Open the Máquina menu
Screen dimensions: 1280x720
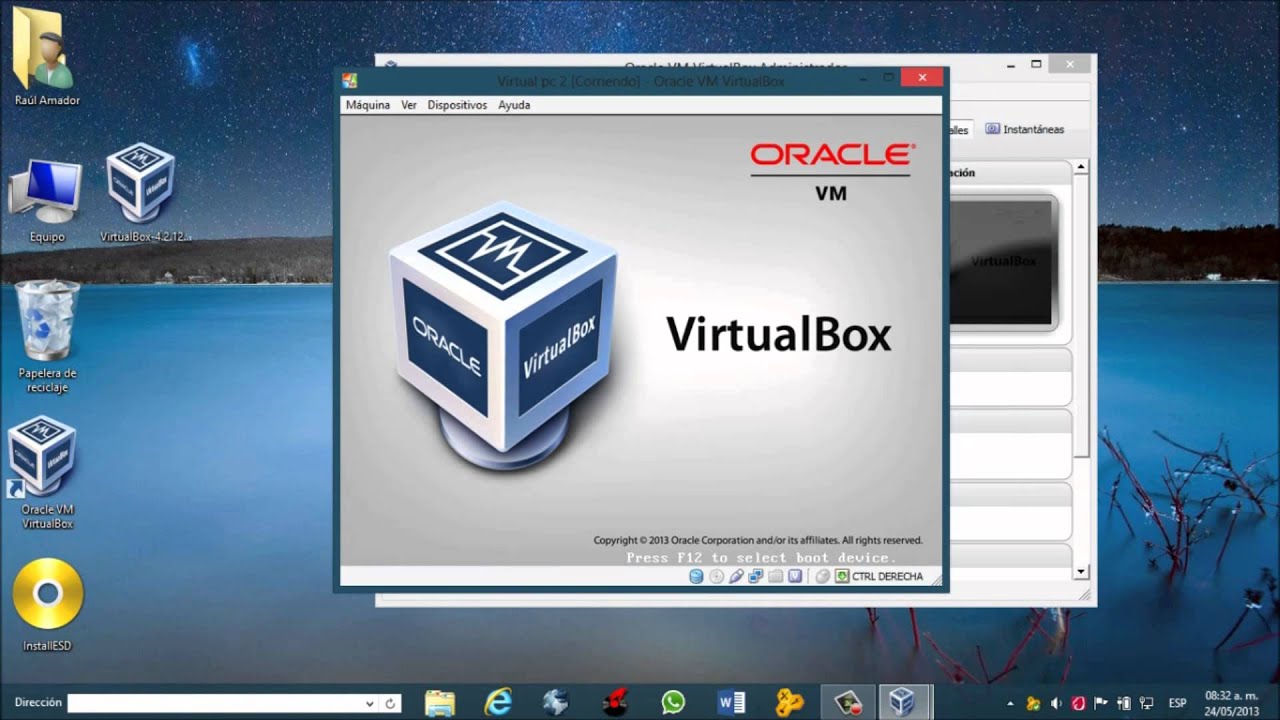(367, 105)
